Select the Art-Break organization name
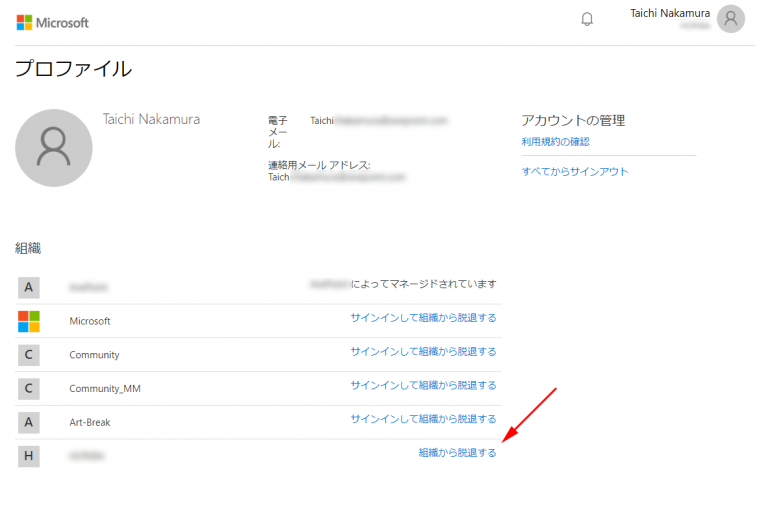The image size is (768, 514). (x=90, y=422)
